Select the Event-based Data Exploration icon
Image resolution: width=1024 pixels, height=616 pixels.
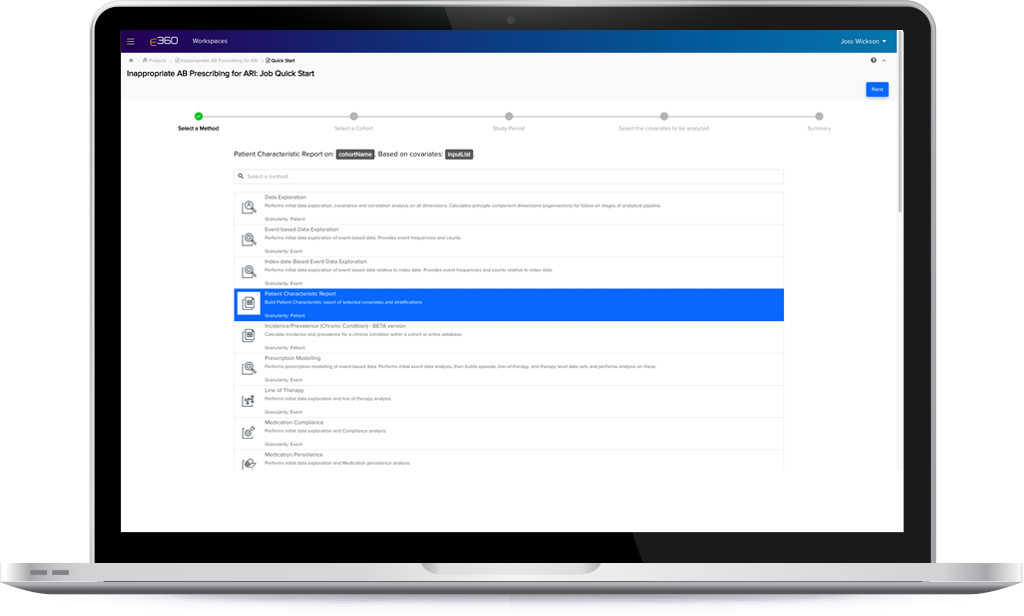[248, 240]
